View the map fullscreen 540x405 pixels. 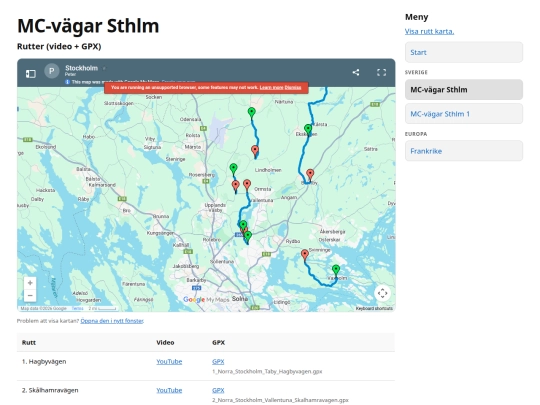pyautogui.click(x=381, y=72)
